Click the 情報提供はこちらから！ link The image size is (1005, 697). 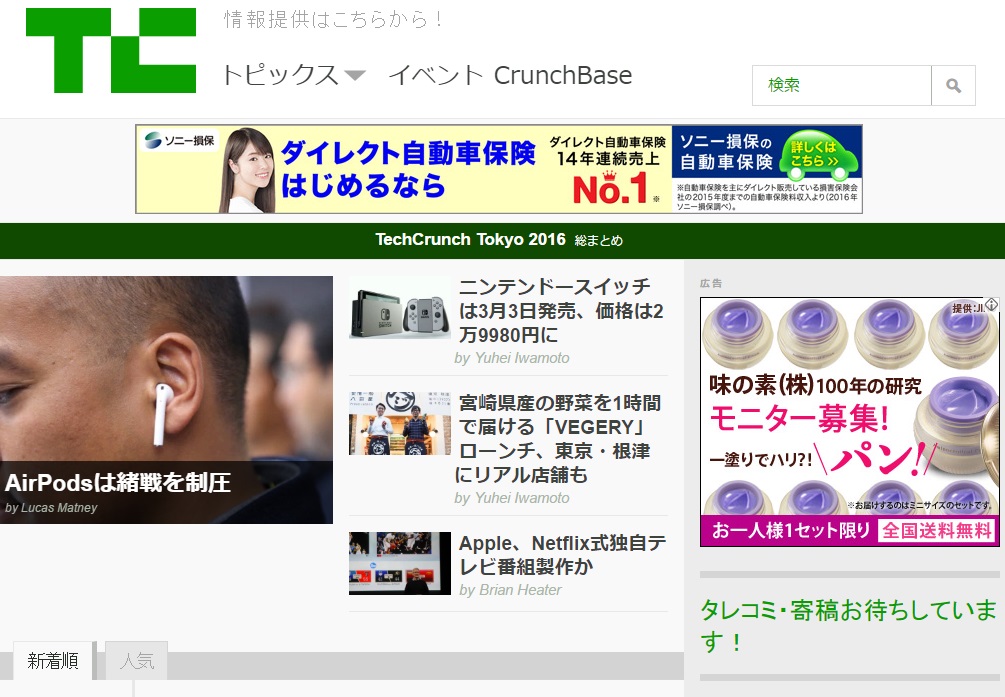tap(333, 19)
